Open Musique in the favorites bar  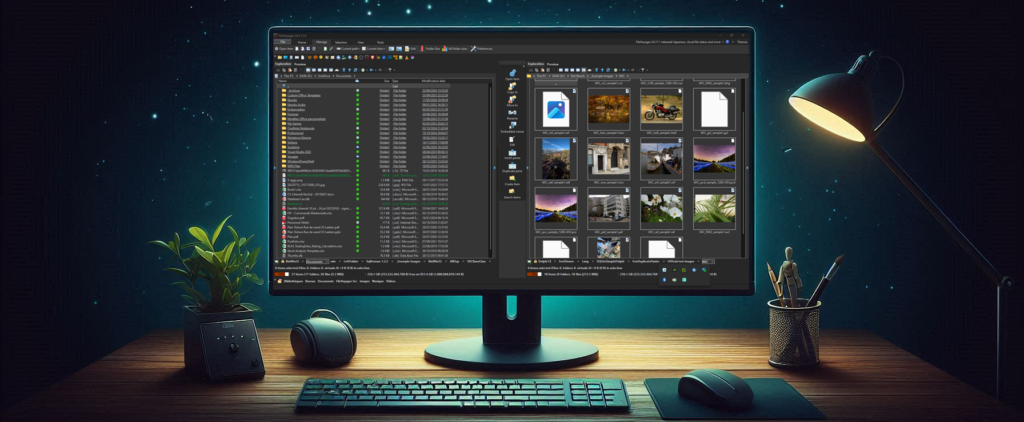377,281
